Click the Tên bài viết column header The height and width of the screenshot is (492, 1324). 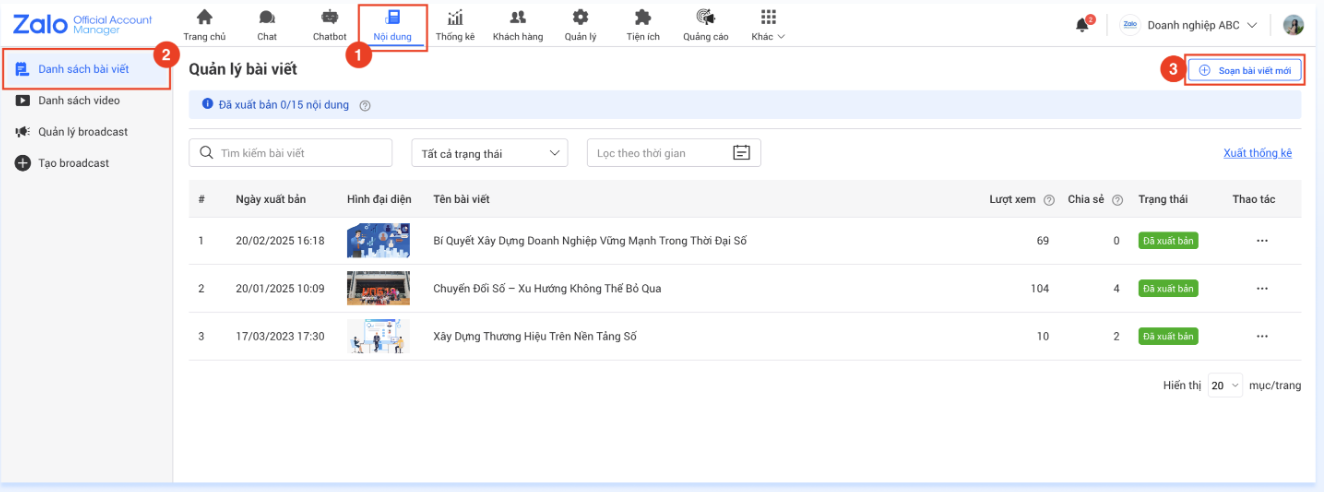click(461, 199)
